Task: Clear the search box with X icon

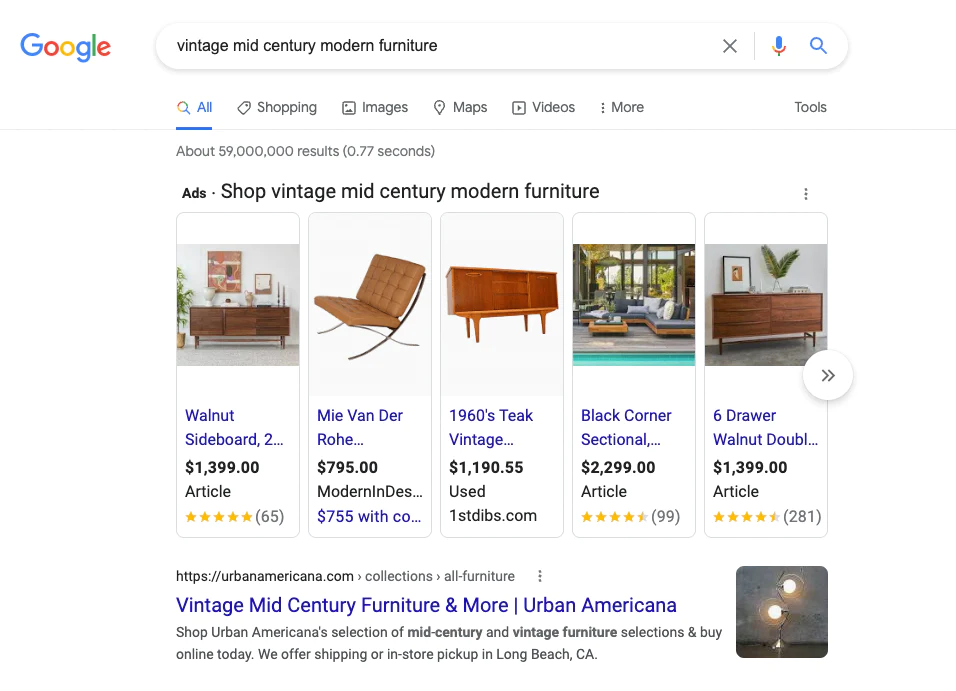Action: coord(729,46)
